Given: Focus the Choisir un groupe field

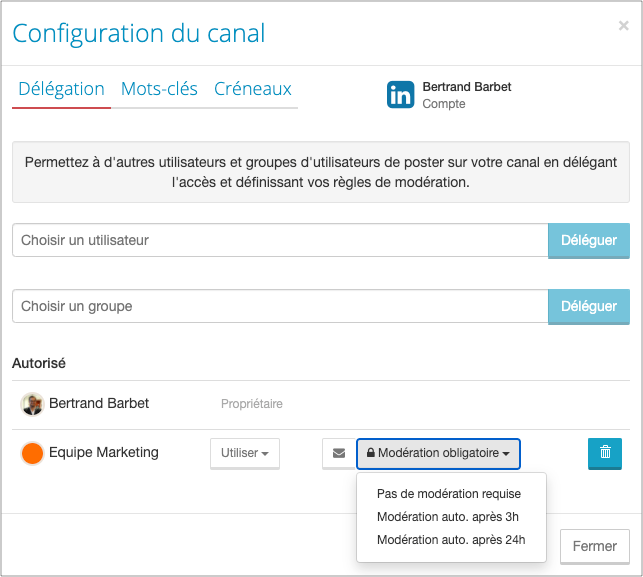Looking at the screenshot, I should [280, 306].
